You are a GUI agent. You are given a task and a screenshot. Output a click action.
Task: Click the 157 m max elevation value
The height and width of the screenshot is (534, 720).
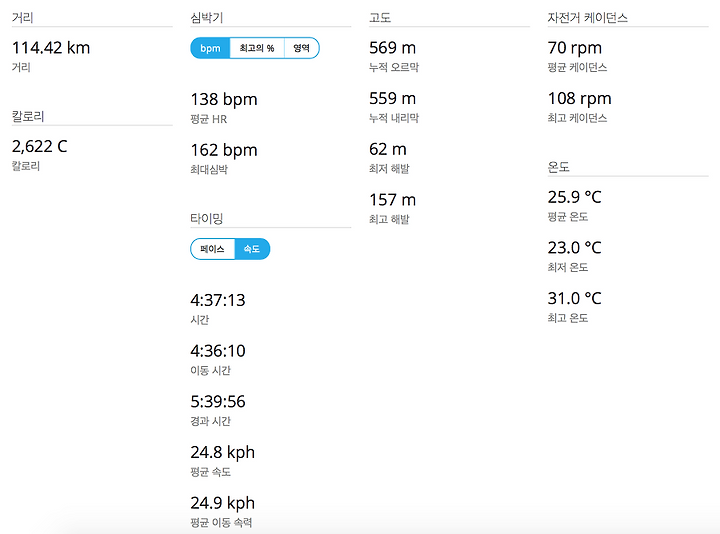393,200
